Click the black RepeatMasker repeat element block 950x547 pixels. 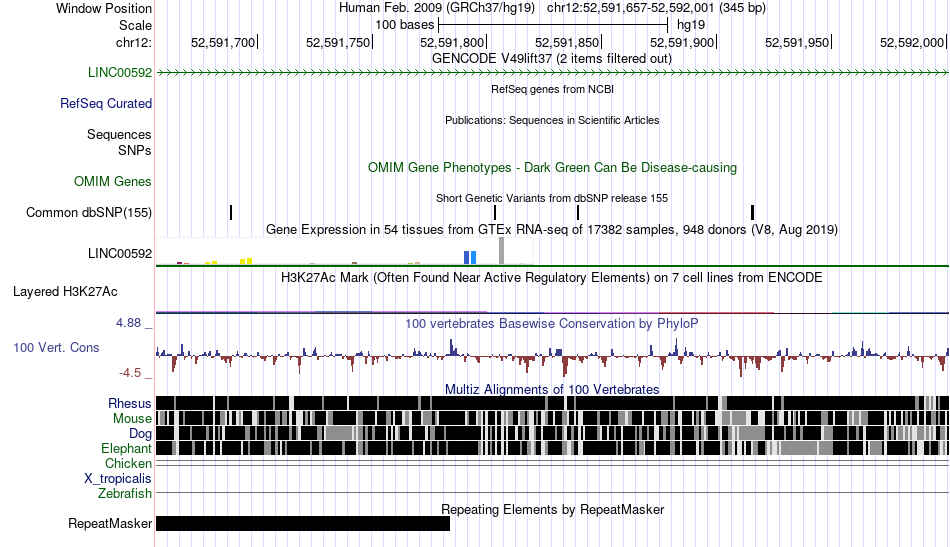(303, 523)
